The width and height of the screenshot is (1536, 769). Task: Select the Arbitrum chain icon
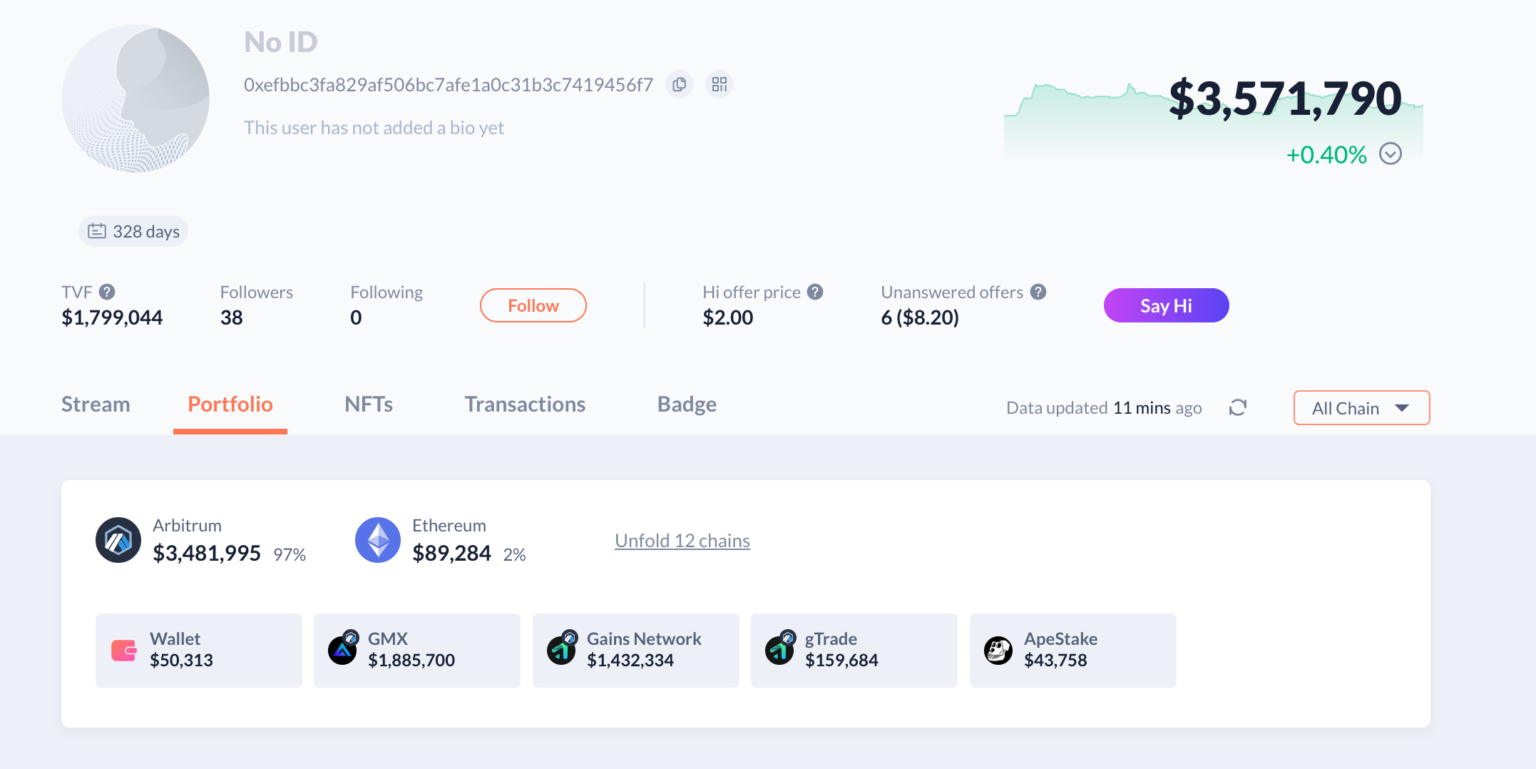118,540
